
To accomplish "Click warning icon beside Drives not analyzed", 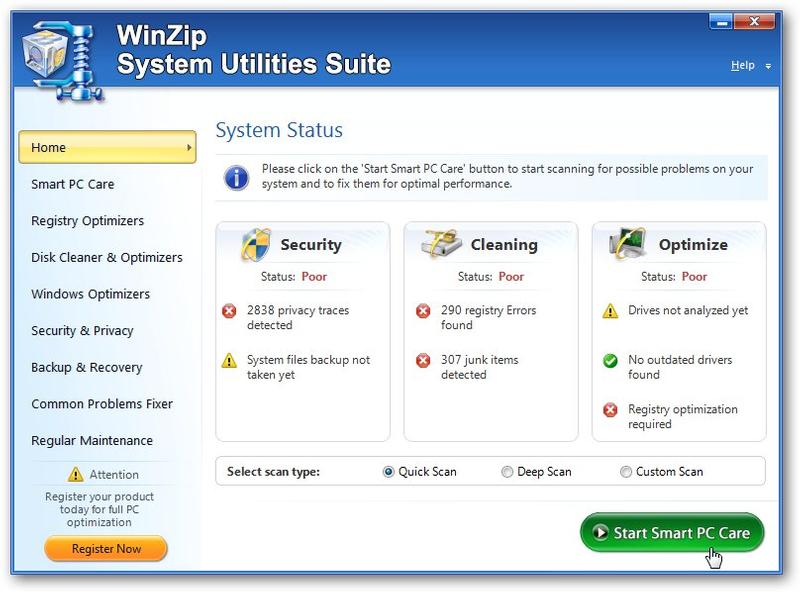I will point(610,310).
